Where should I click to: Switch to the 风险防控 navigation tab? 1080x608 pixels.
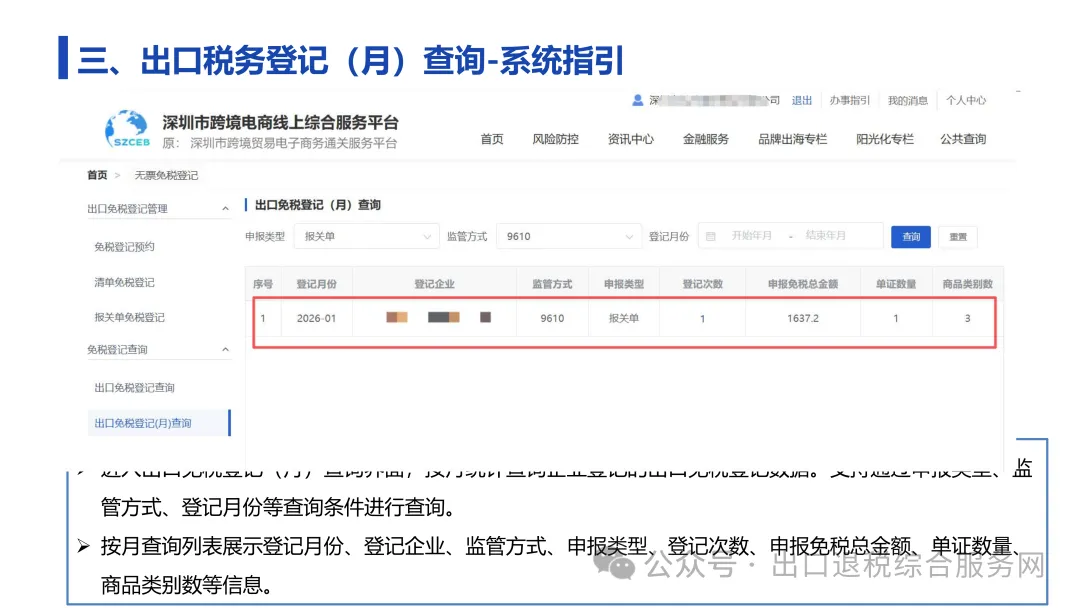click(x=555, y=139)
